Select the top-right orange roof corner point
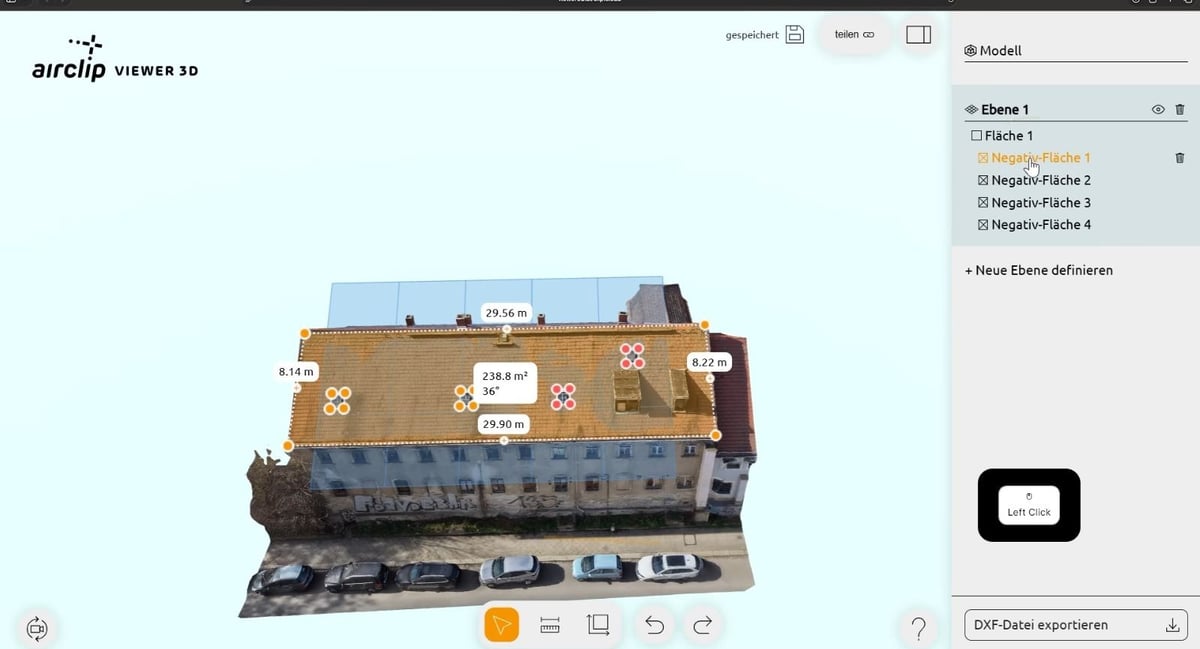Viewport: 1200px width, 649px height. pos(705,325)
